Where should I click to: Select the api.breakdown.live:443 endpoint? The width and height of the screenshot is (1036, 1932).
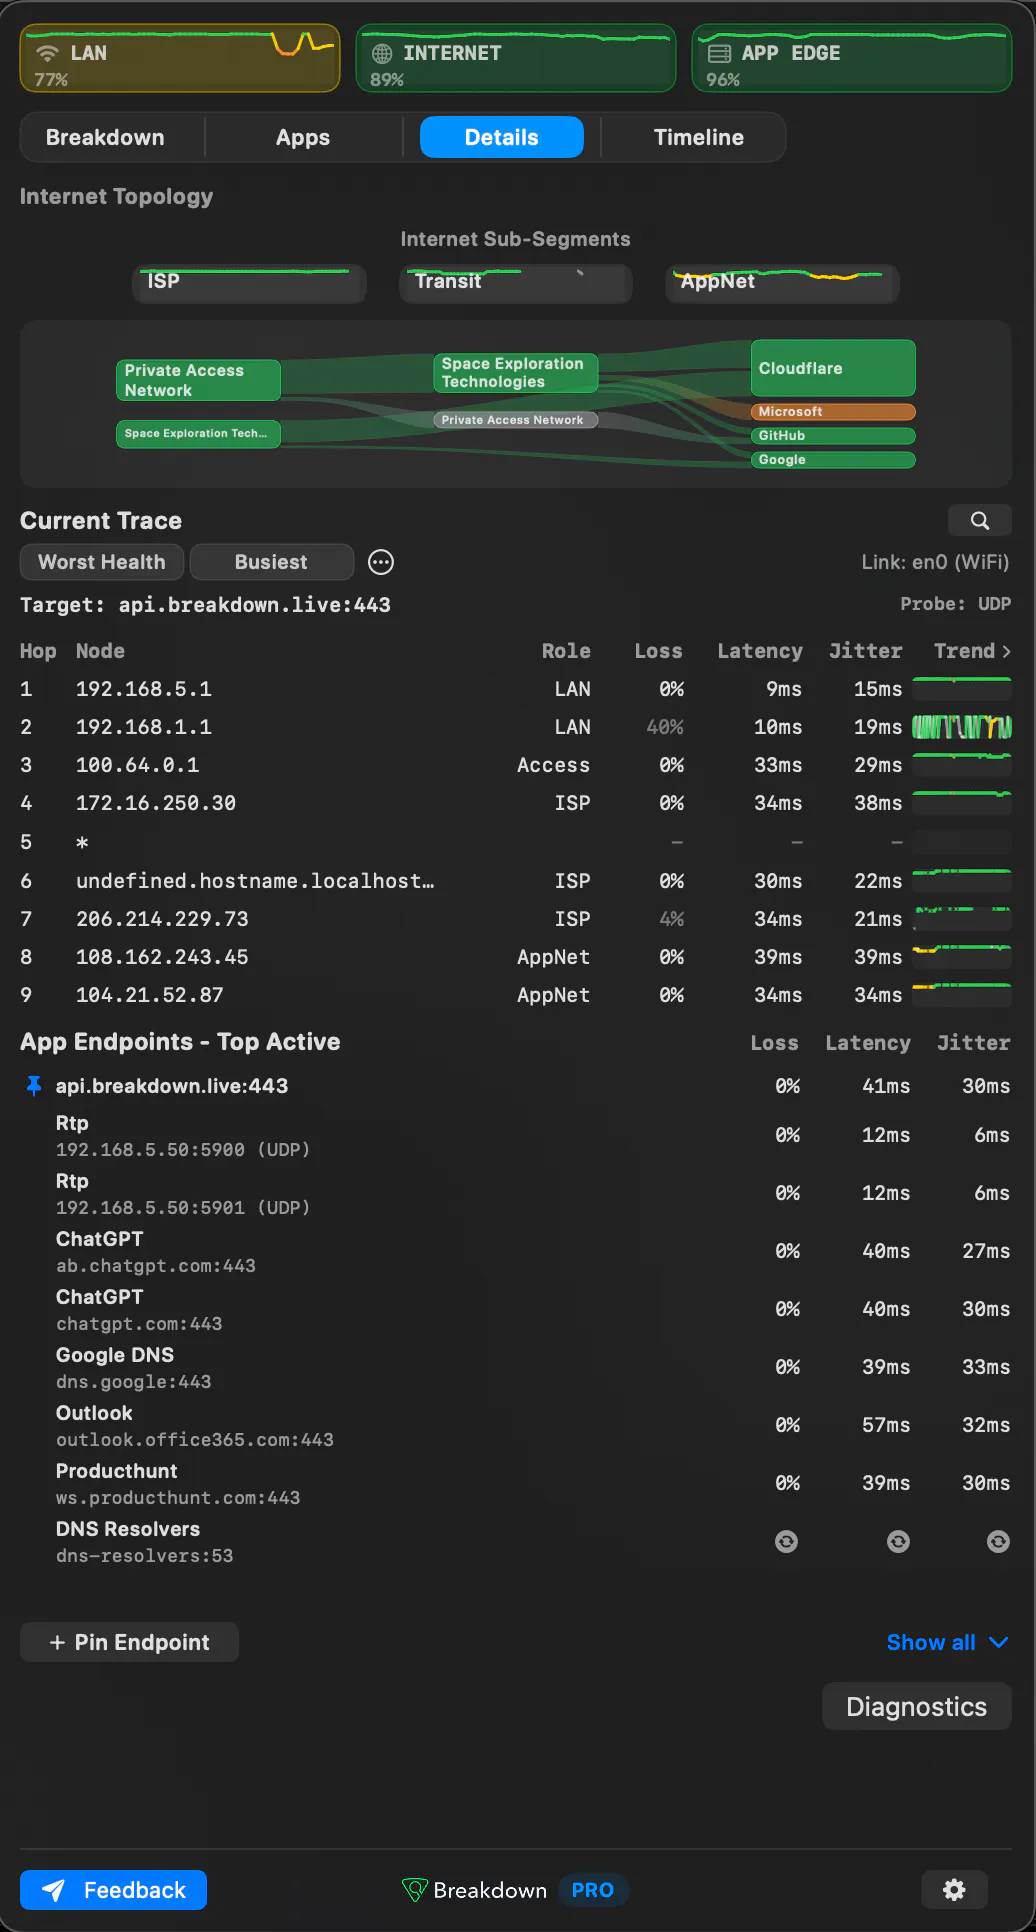point(515,1086)
